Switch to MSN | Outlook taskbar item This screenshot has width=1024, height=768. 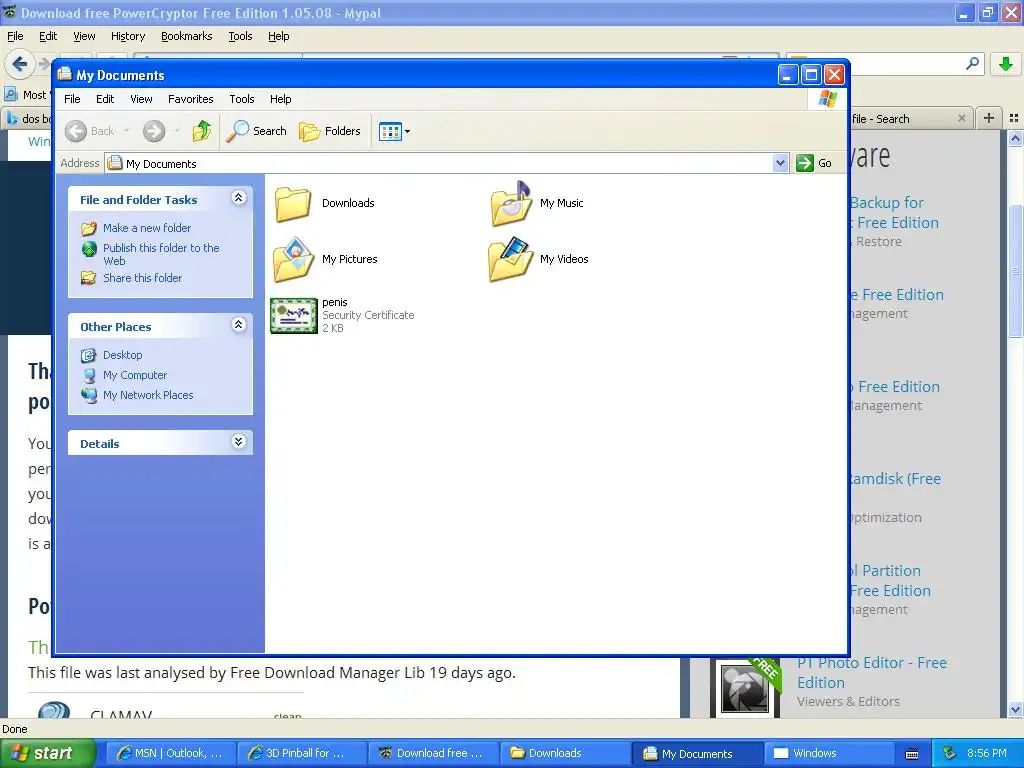pos(170,754)
